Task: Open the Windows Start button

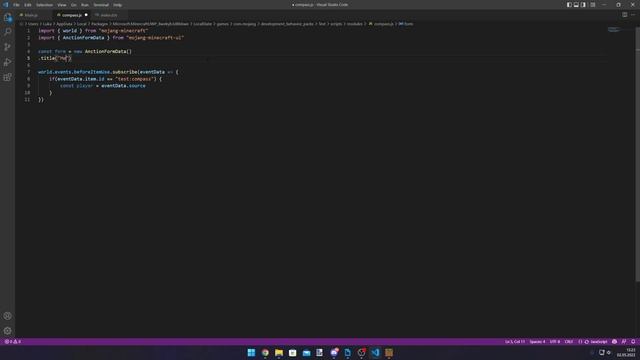Action: click(251, 352)
